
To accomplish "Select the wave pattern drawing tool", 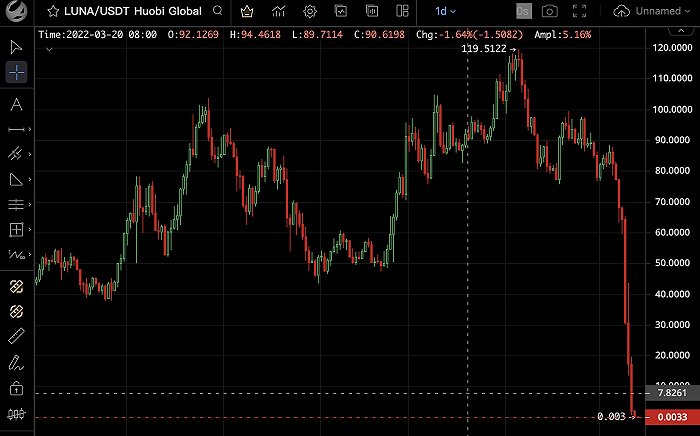I will click(17, 254).
